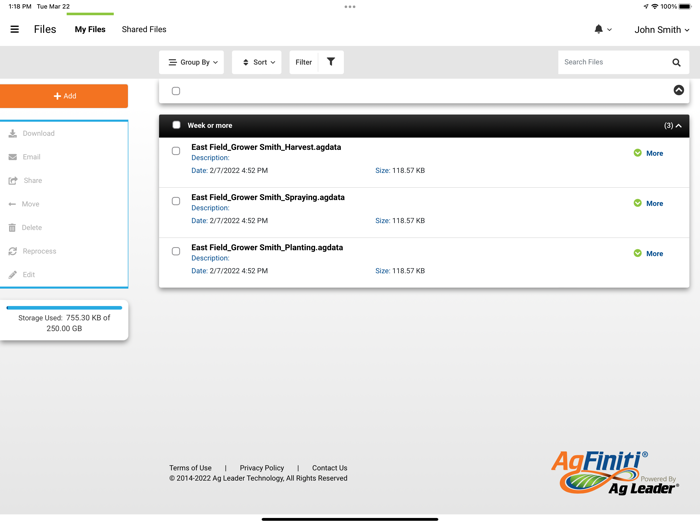The image size is (700, 525).
Task: Click the Files page title
Action: tap(45, 29)
